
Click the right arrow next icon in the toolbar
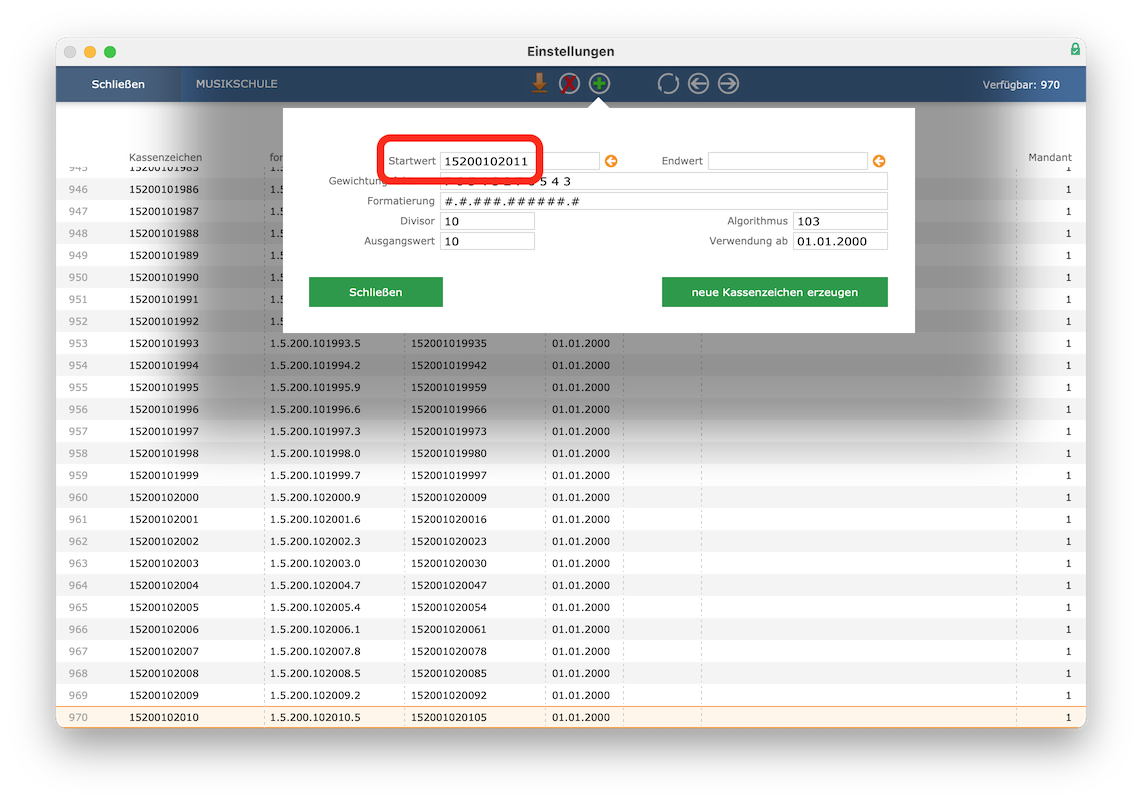728,84
